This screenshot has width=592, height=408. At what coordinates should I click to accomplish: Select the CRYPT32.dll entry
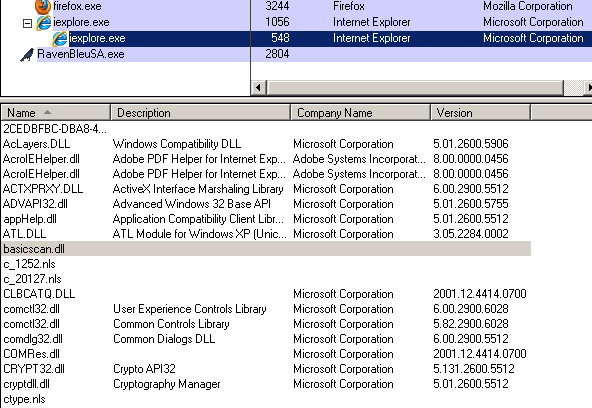(x=34, y=369)
